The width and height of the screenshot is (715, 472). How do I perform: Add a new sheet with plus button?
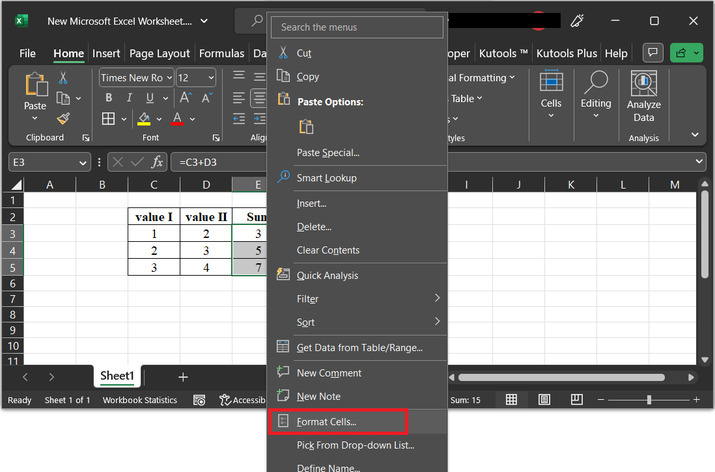click(x=183, y=377)
